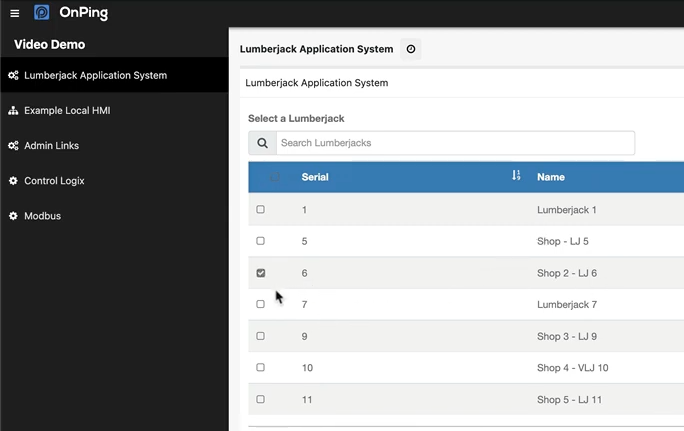Check the Shop 4 - VLJ 10 checkbox
Screen dimensions: 684x431
(261, 368)
